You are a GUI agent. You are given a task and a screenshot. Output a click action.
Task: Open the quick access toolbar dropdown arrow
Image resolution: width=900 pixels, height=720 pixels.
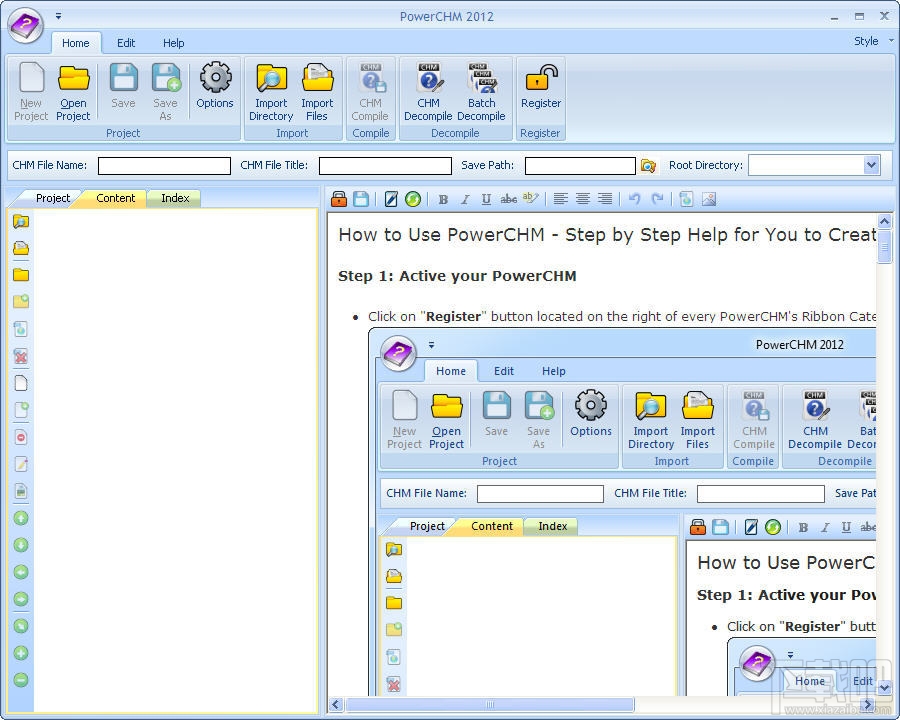(59, 16)
